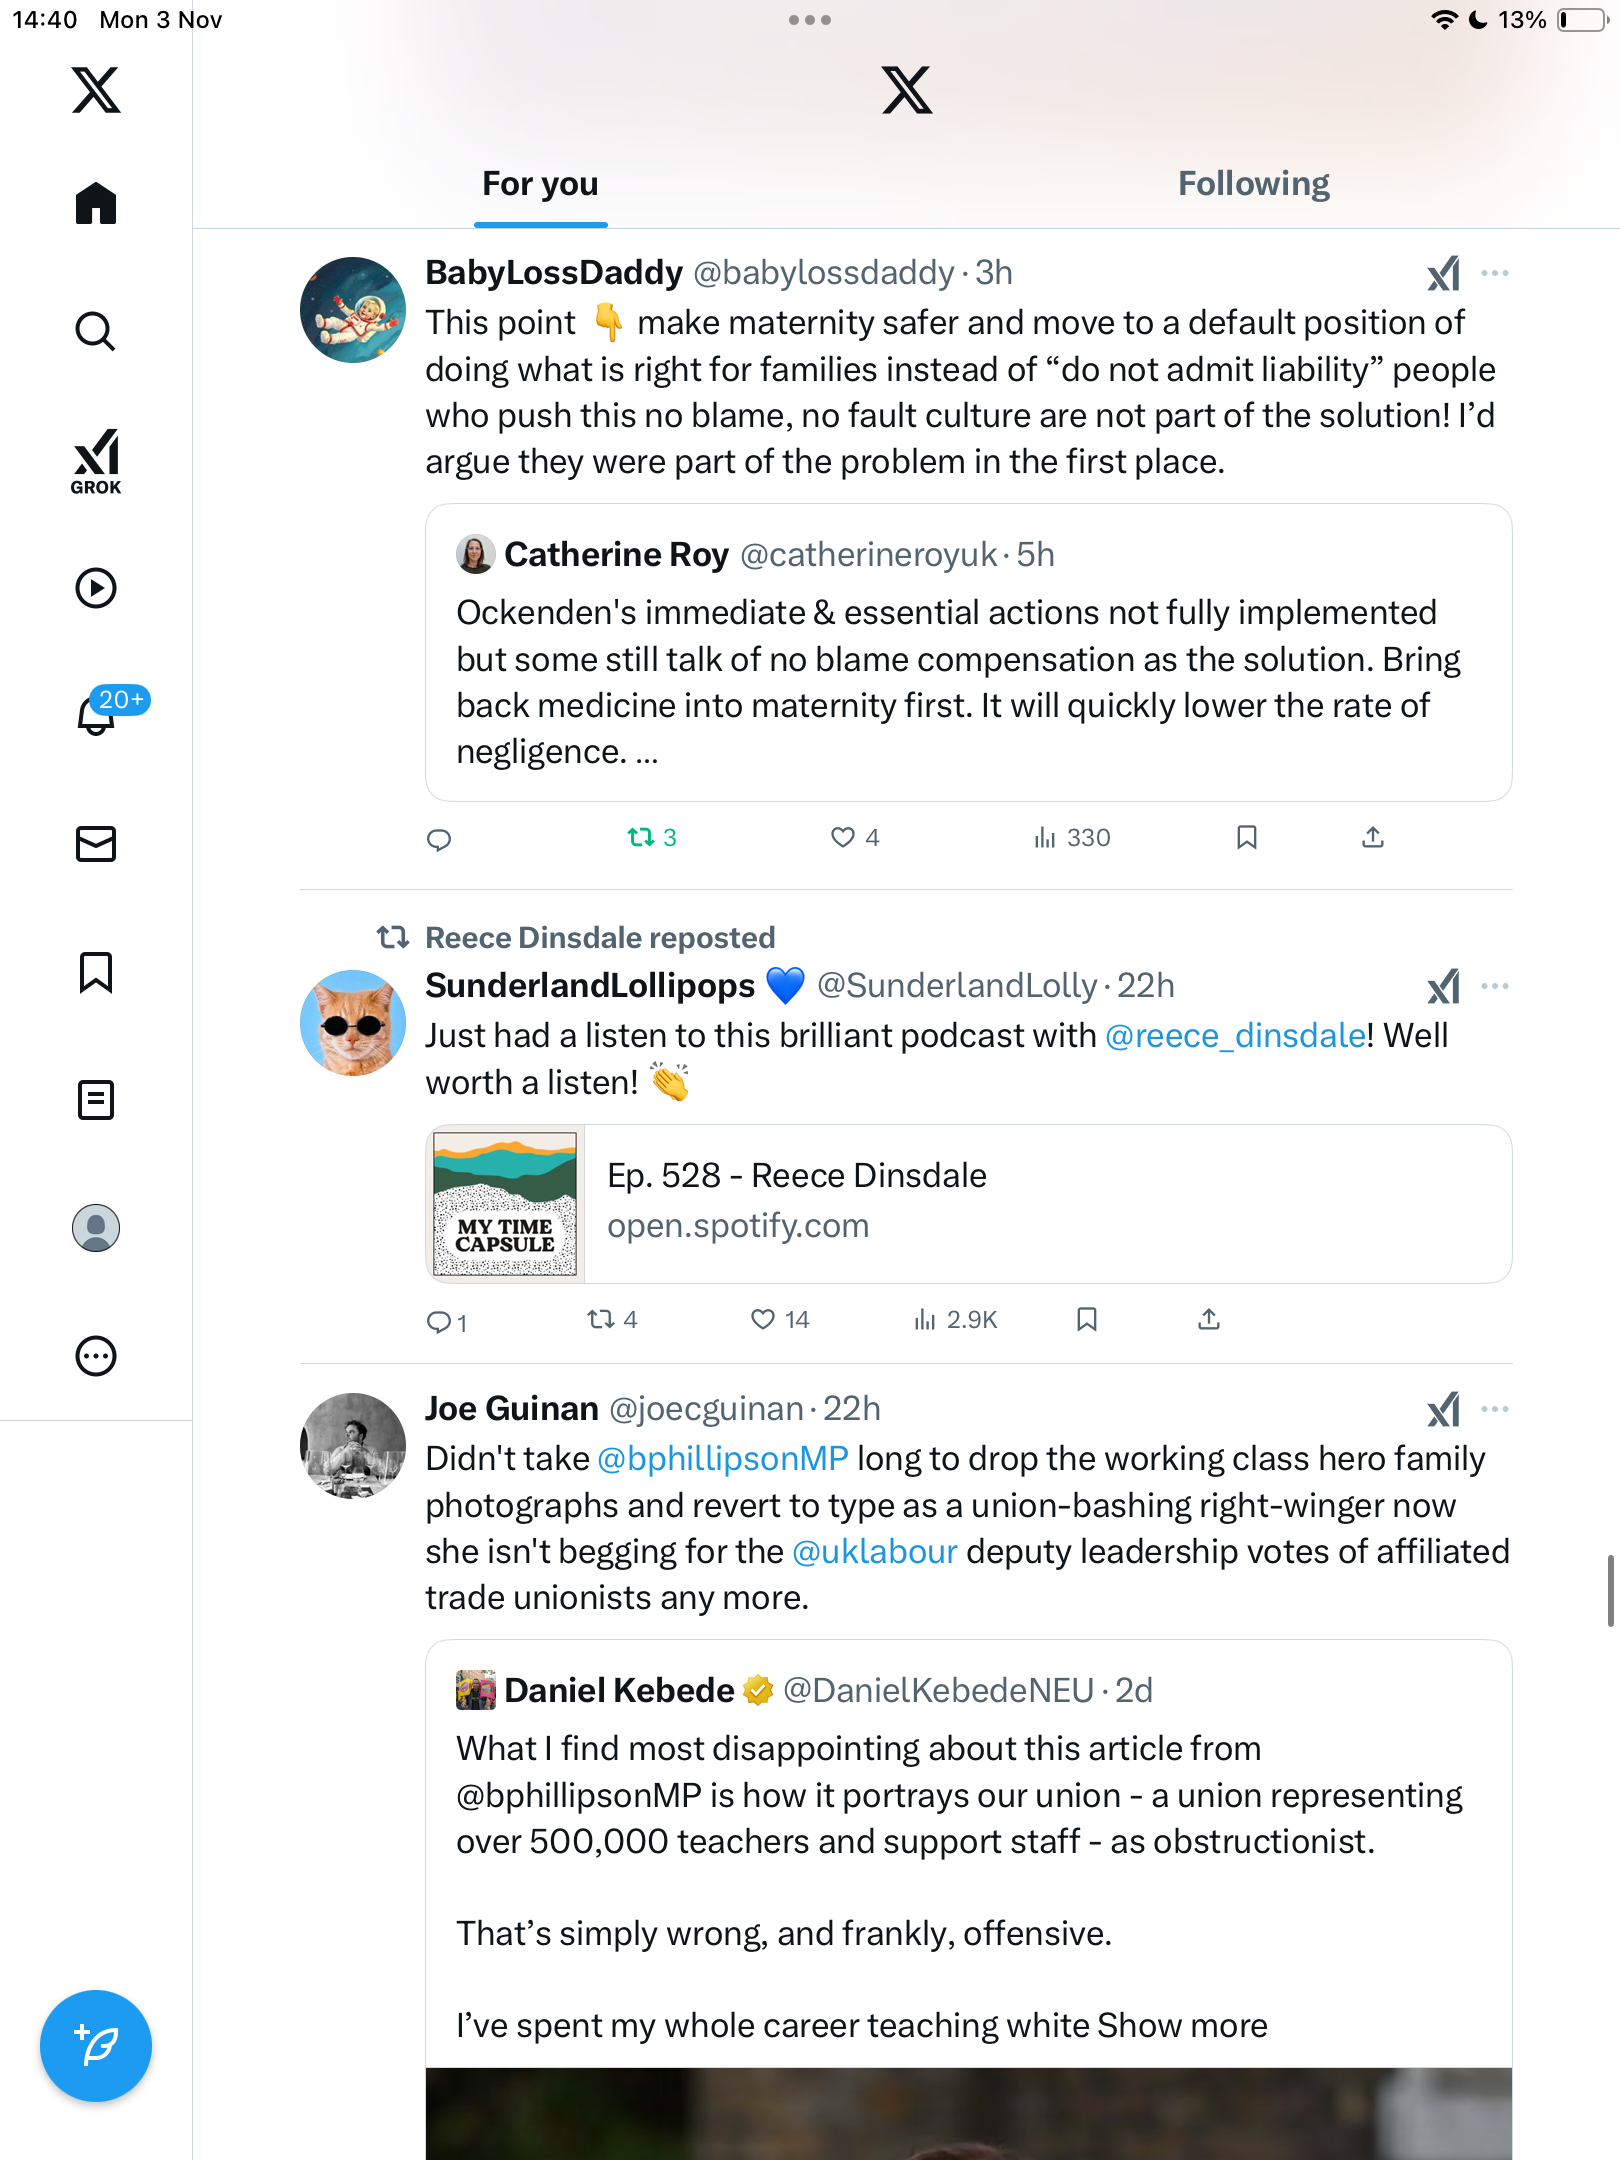
Task: Open direct messages envelope icon
Action: [96, 843]
